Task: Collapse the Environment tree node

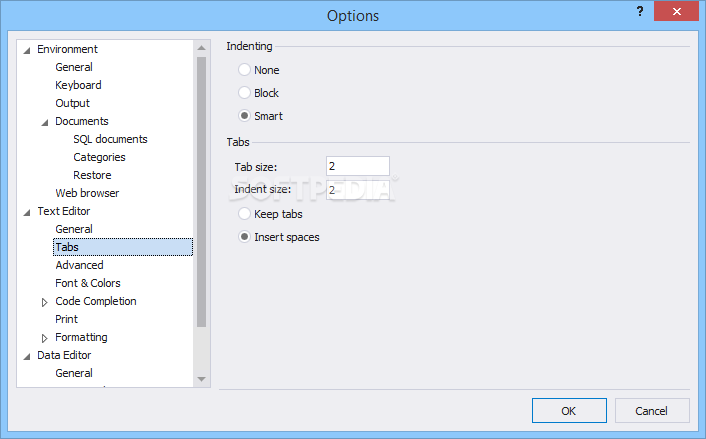Action: pyautogui.click(x=26, y=50)
